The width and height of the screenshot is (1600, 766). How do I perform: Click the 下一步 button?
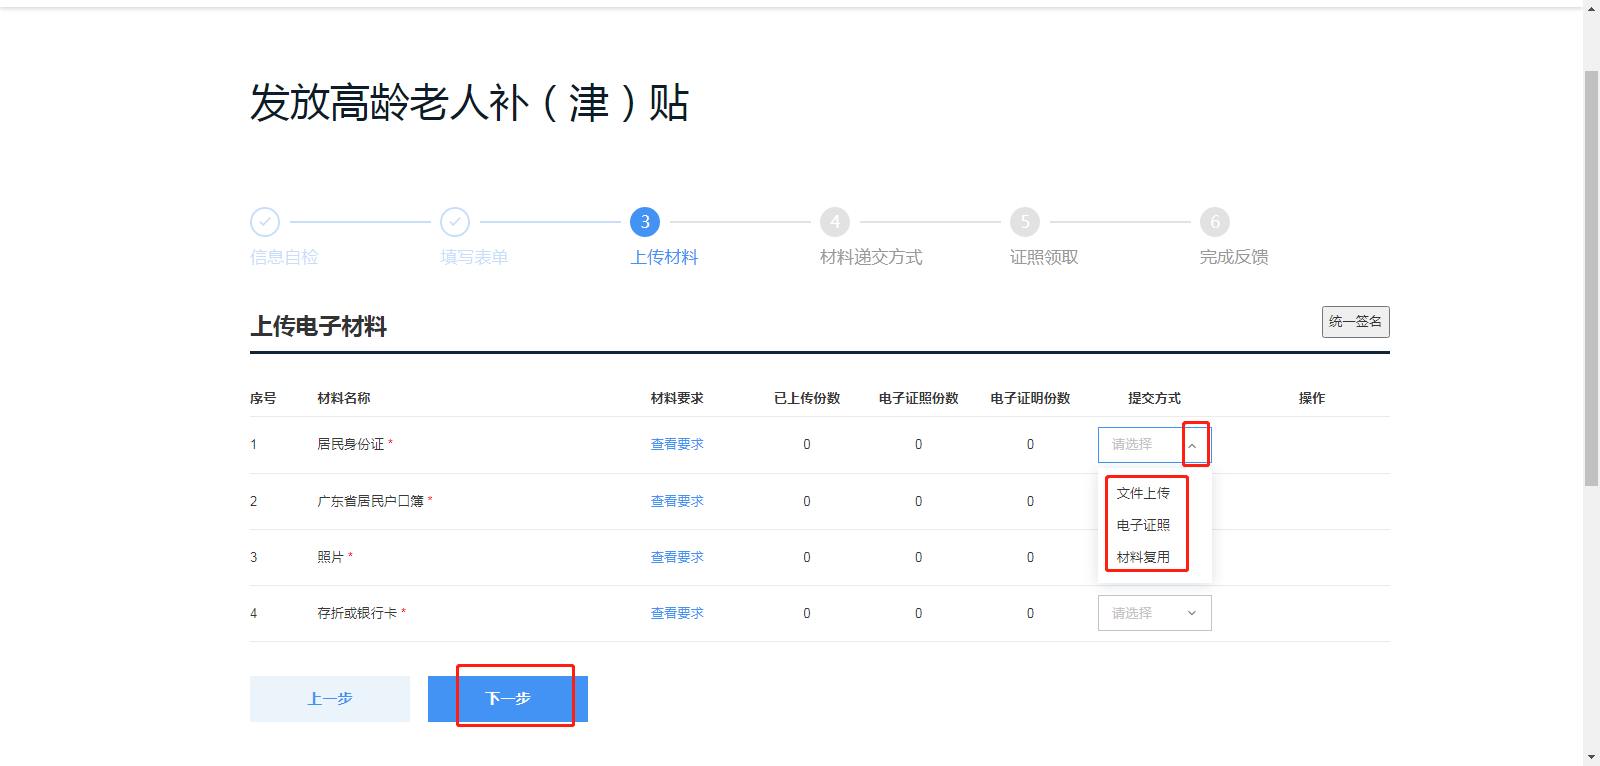pyautogui.click(x=508, y=699)
